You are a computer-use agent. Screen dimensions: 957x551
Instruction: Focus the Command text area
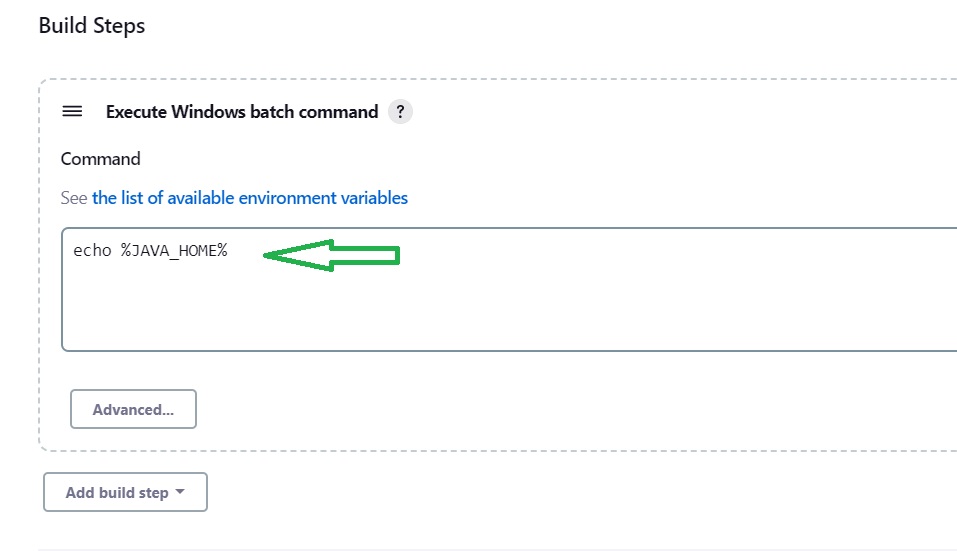(x=509, y=289)
